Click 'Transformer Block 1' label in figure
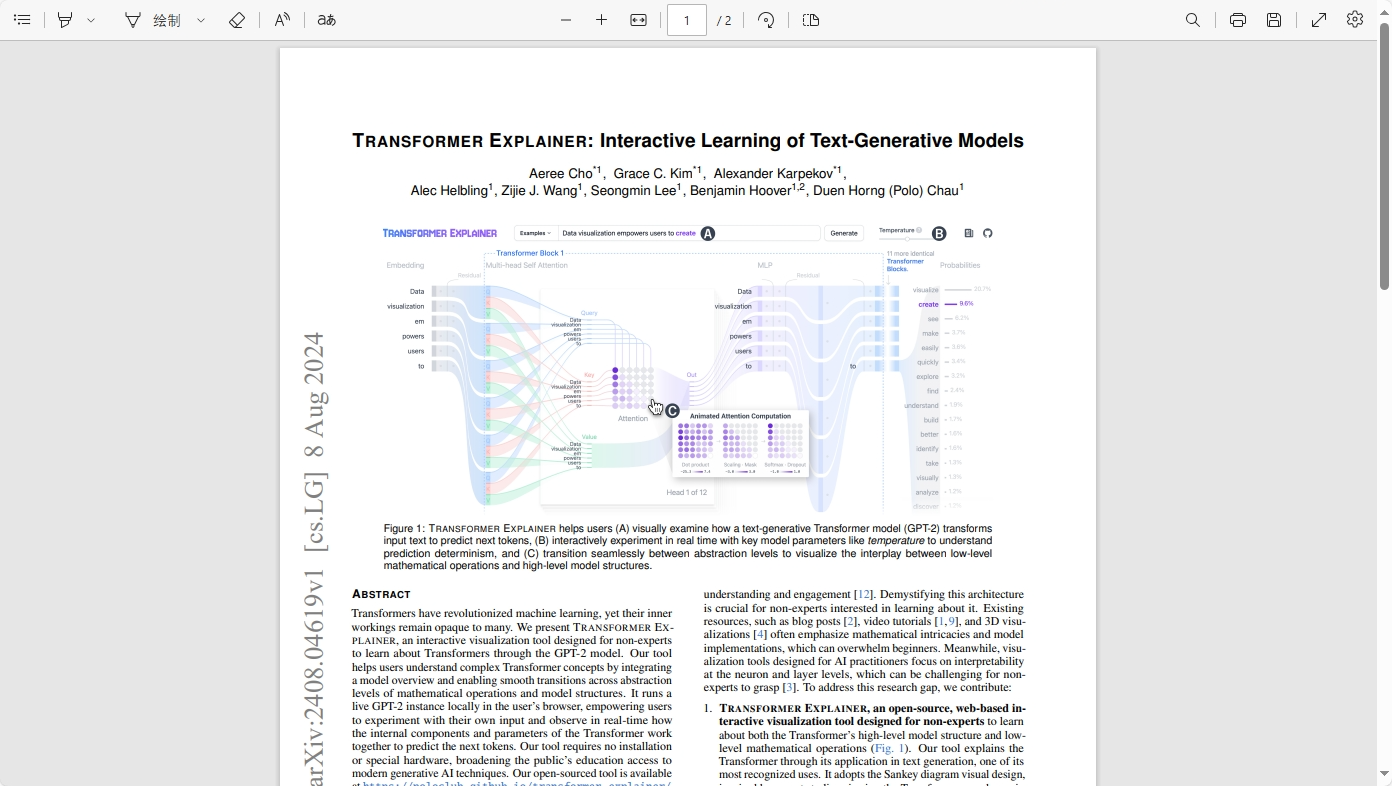This screenshot has height=786, width=1392. pos(530,253)
